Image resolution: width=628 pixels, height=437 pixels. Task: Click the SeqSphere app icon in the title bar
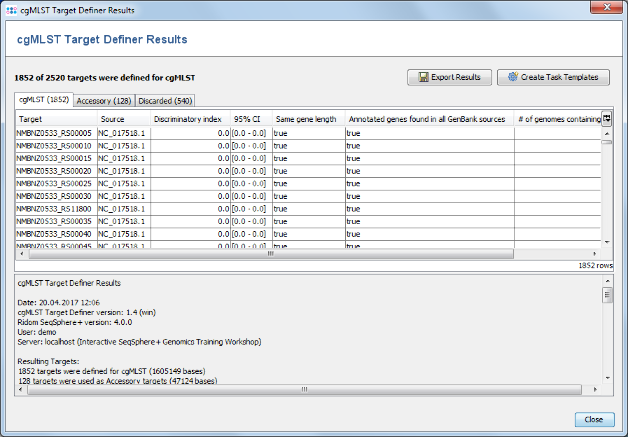coord(12,10)
